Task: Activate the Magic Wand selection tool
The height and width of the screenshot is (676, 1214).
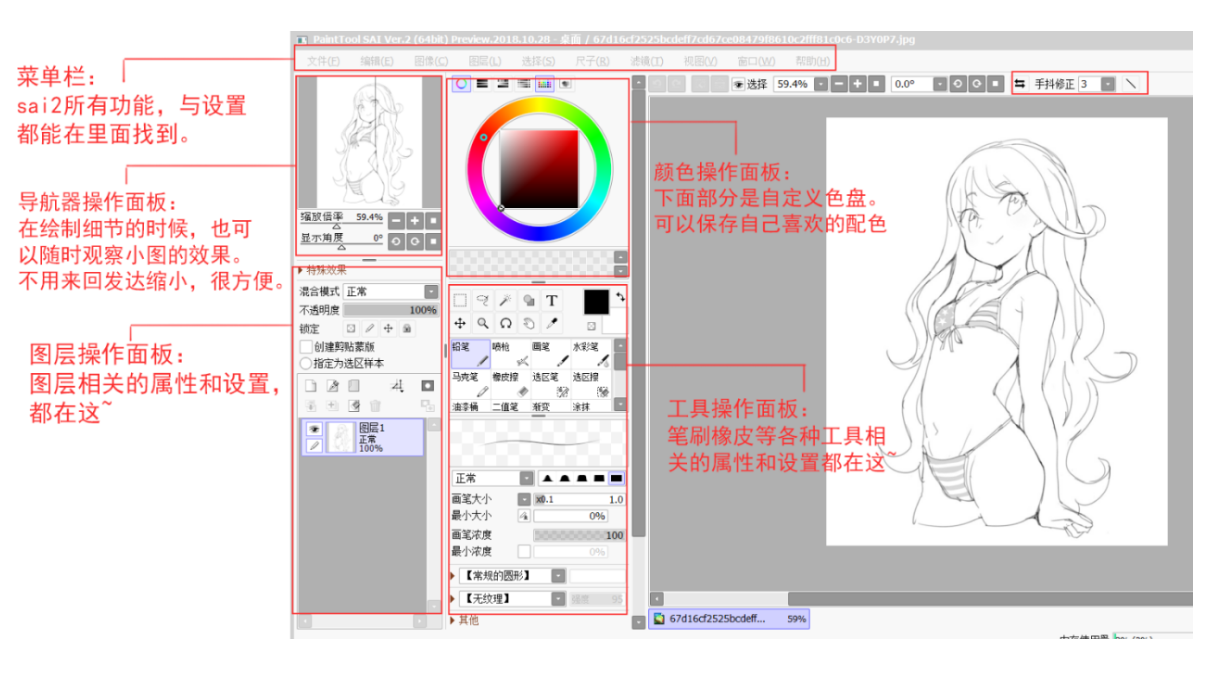Action: click(506, 300)
